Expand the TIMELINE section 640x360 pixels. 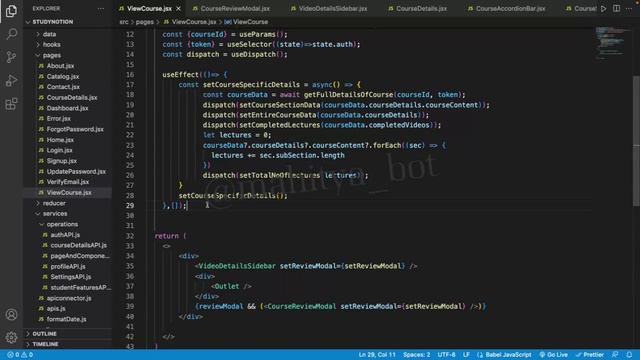[x=45, y=344]
